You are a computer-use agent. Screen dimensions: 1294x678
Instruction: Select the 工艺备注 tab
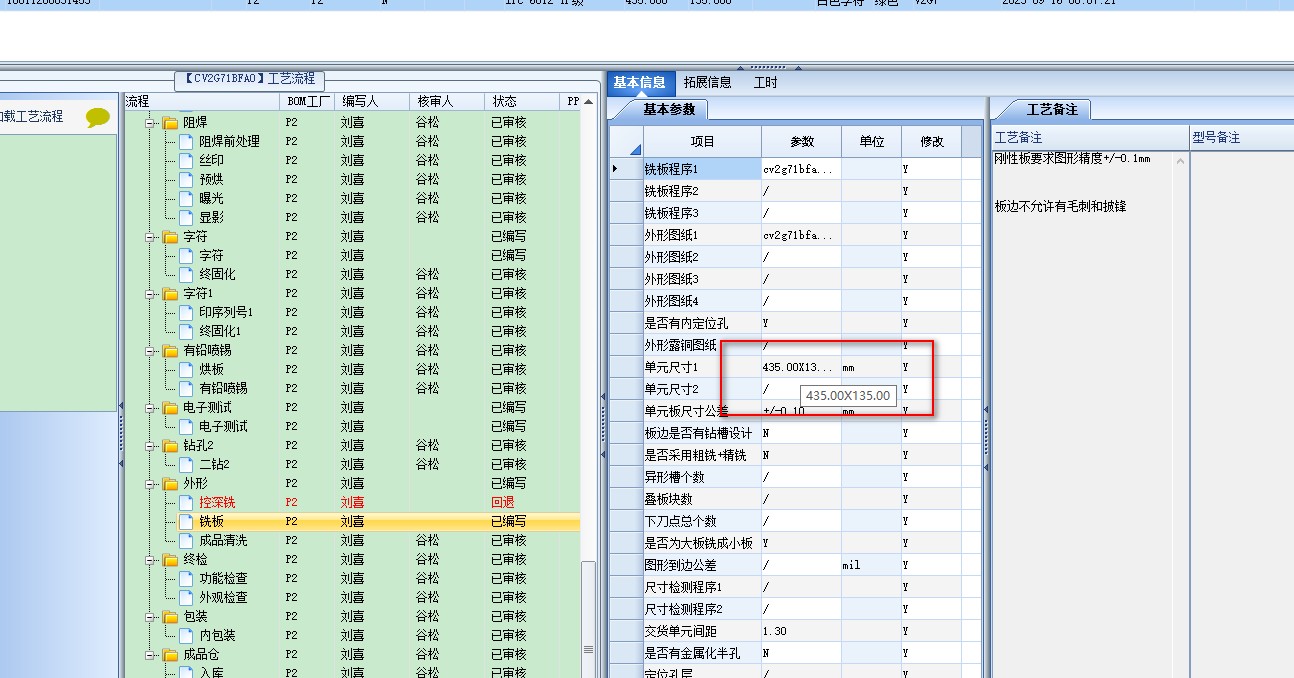[x=1053, y=110]
